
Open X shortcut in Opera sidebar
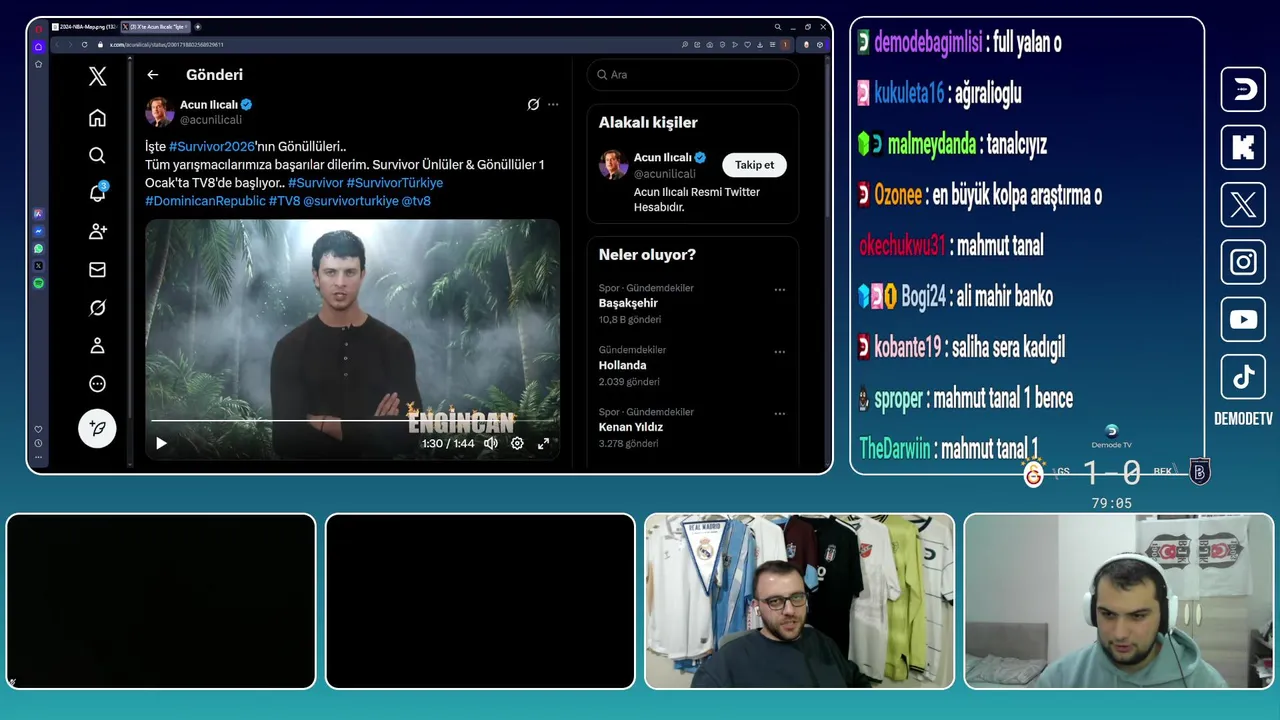click(x=38, y=266)
